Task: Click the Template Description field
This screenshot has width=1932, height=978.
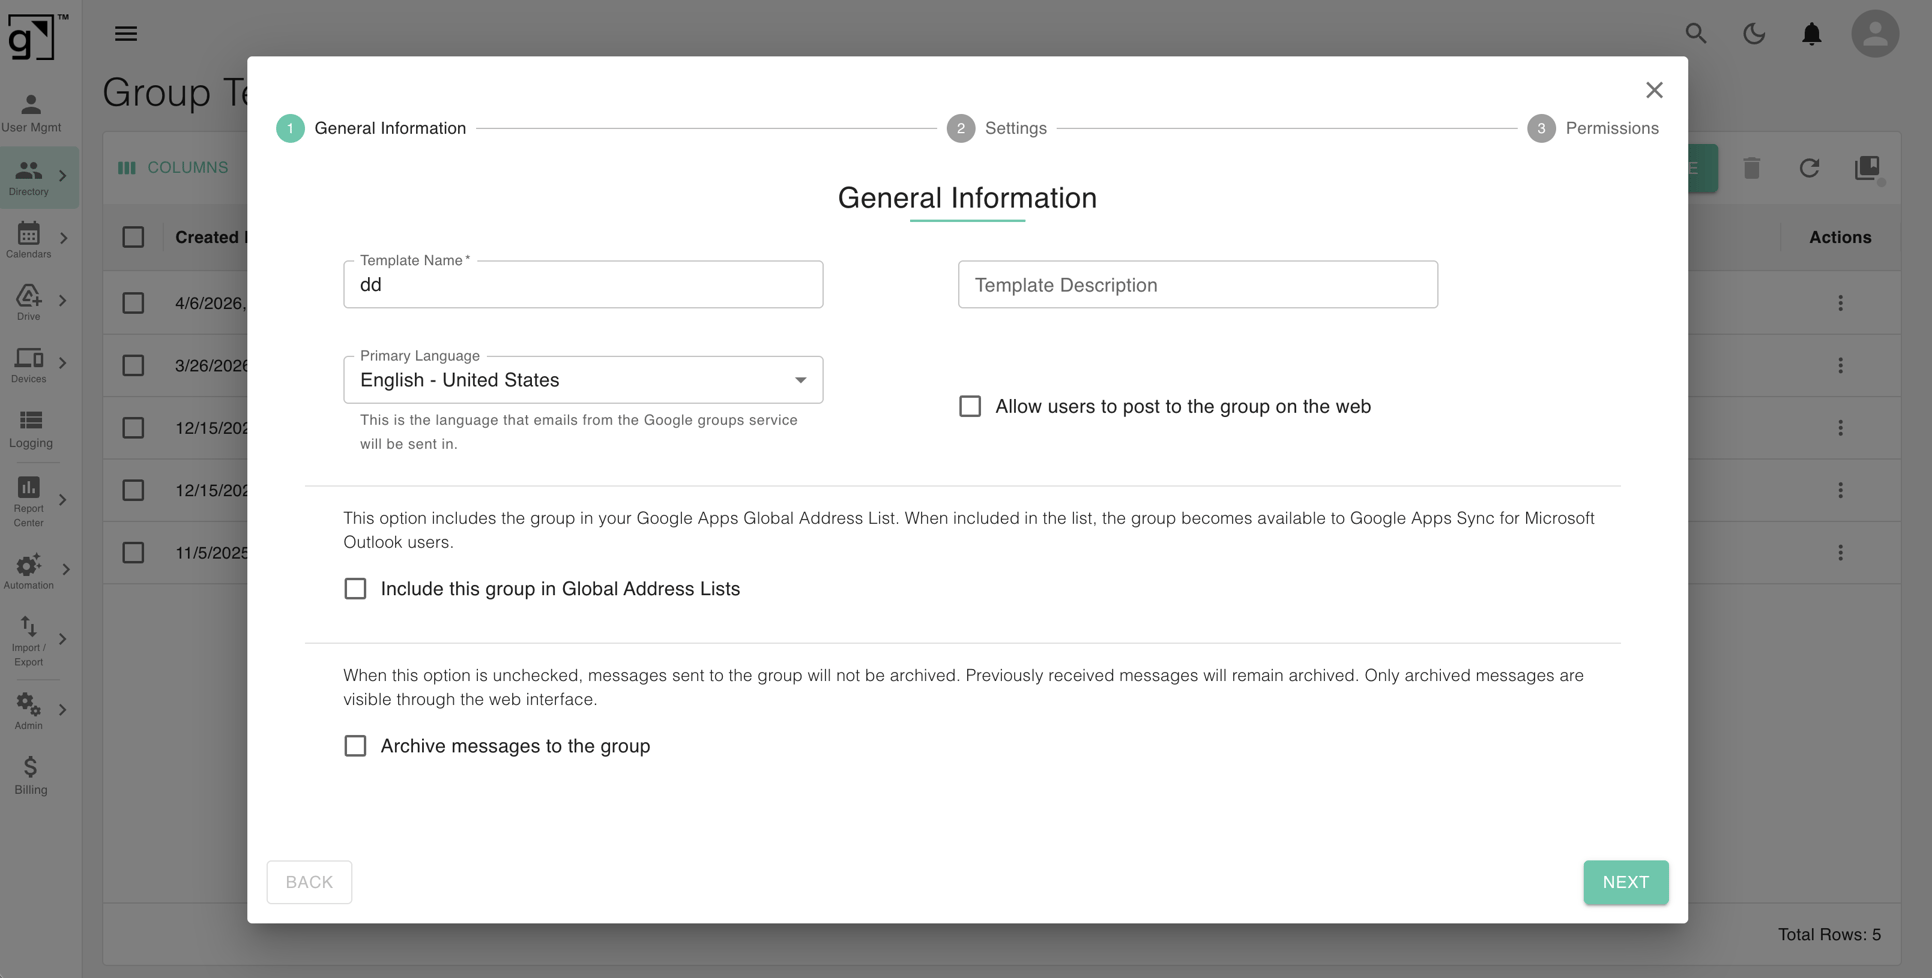Action: [x=1198, y=285]
